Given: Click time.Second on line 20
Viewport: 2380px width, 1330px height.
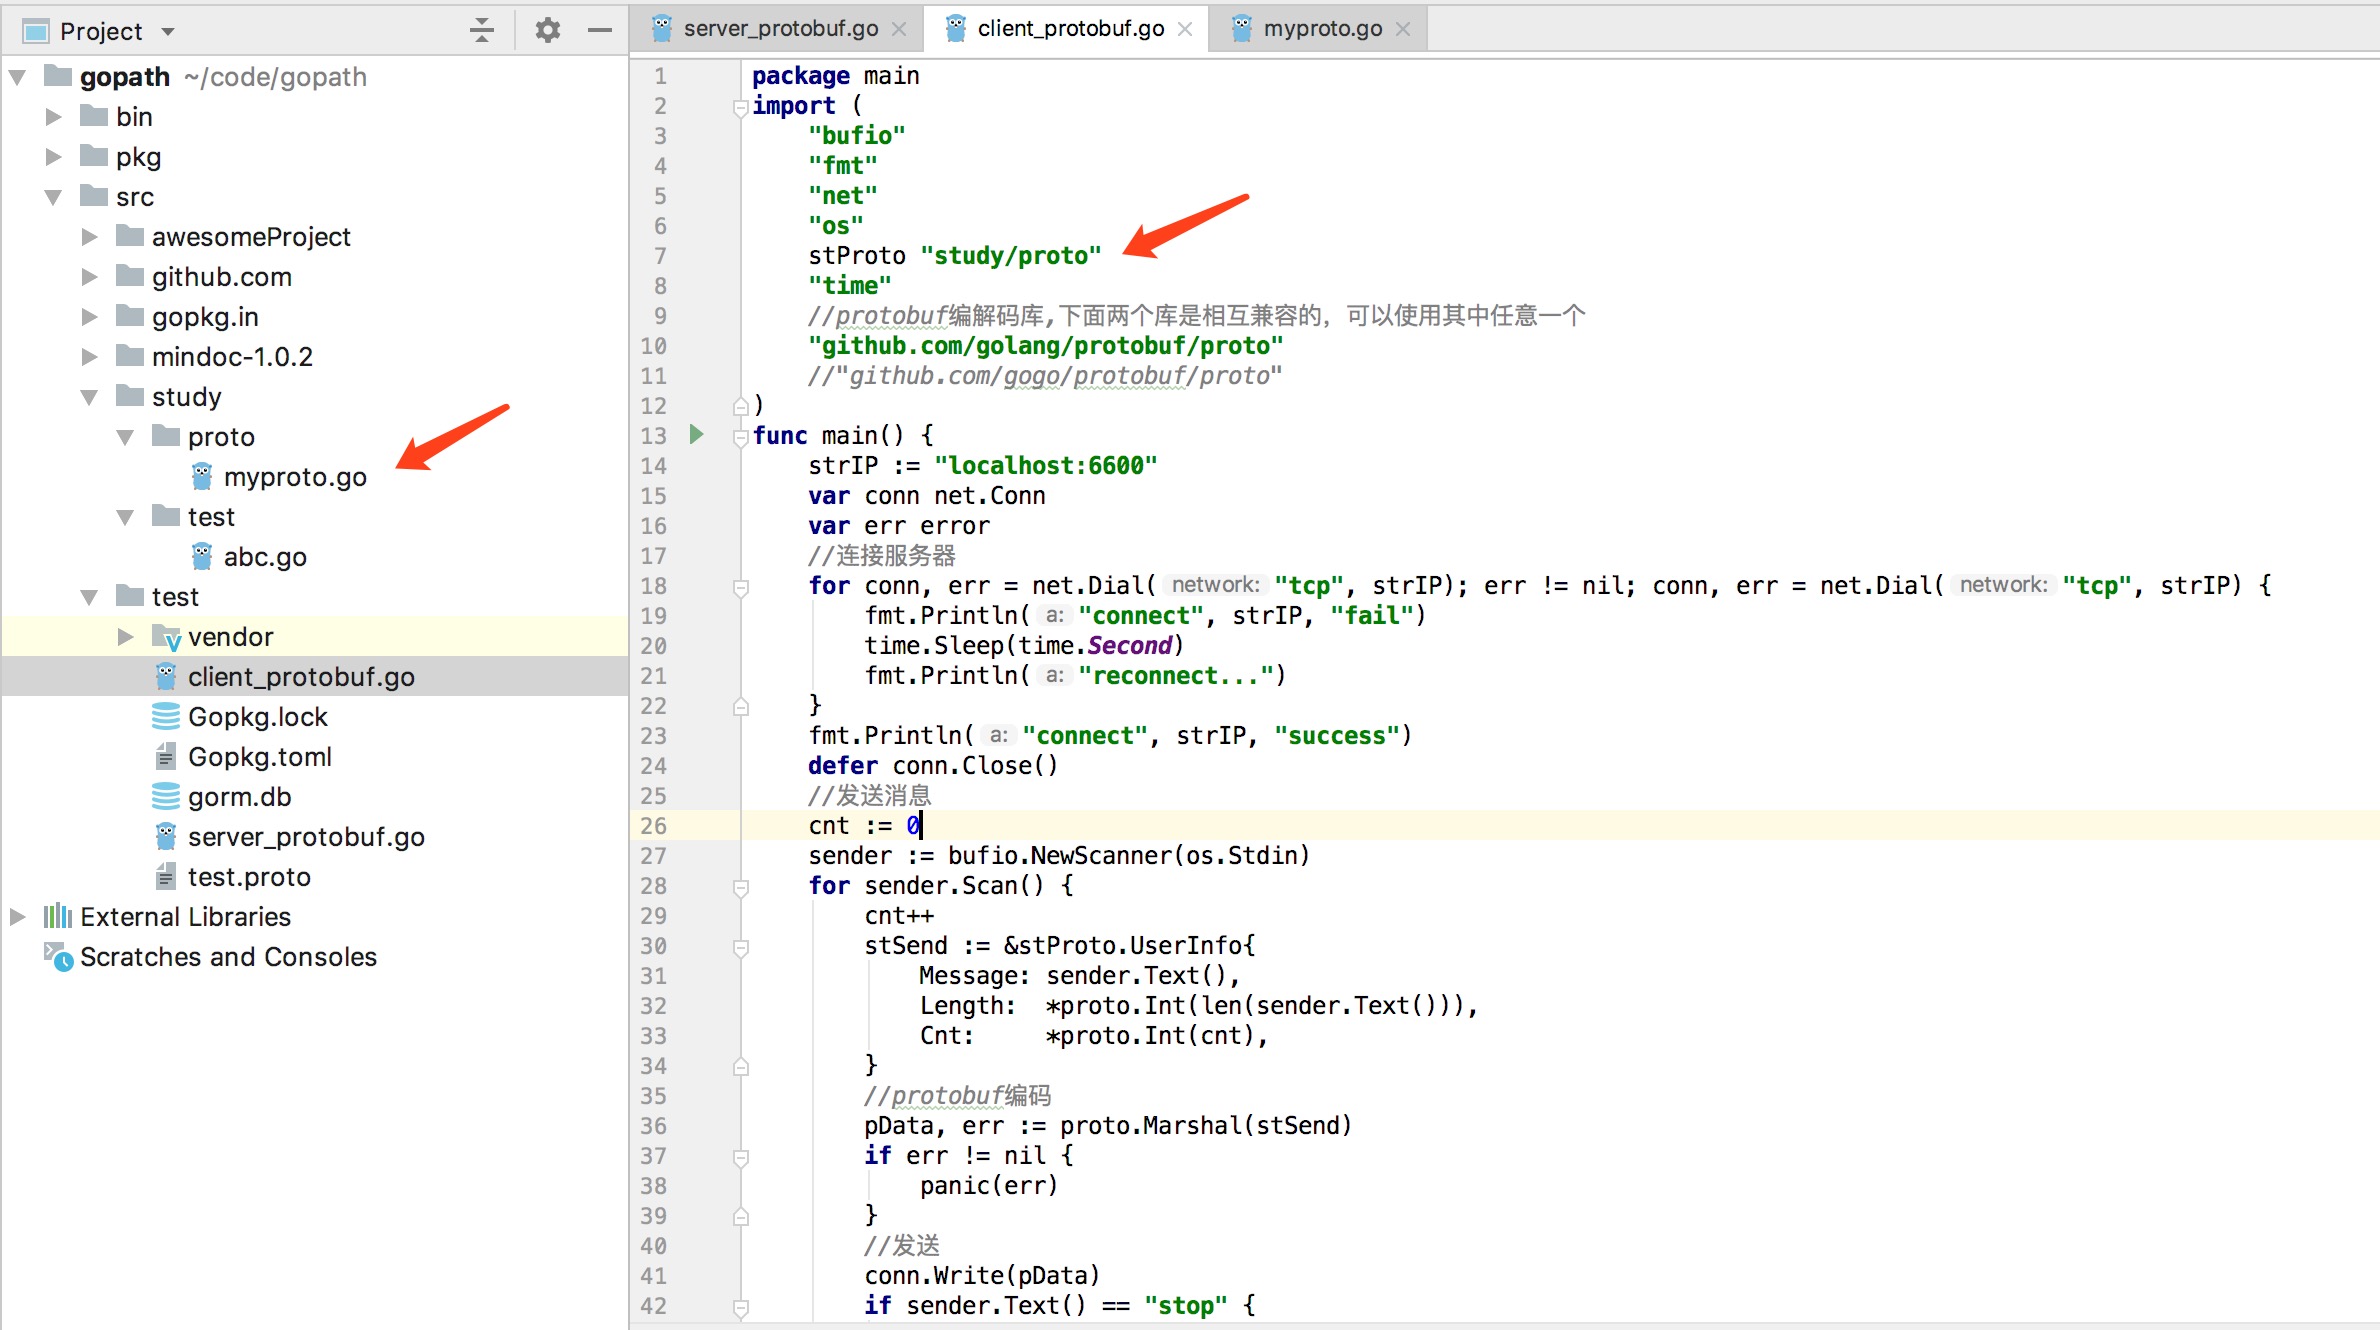Looking at the screenshot, I should coord(1095,646).
